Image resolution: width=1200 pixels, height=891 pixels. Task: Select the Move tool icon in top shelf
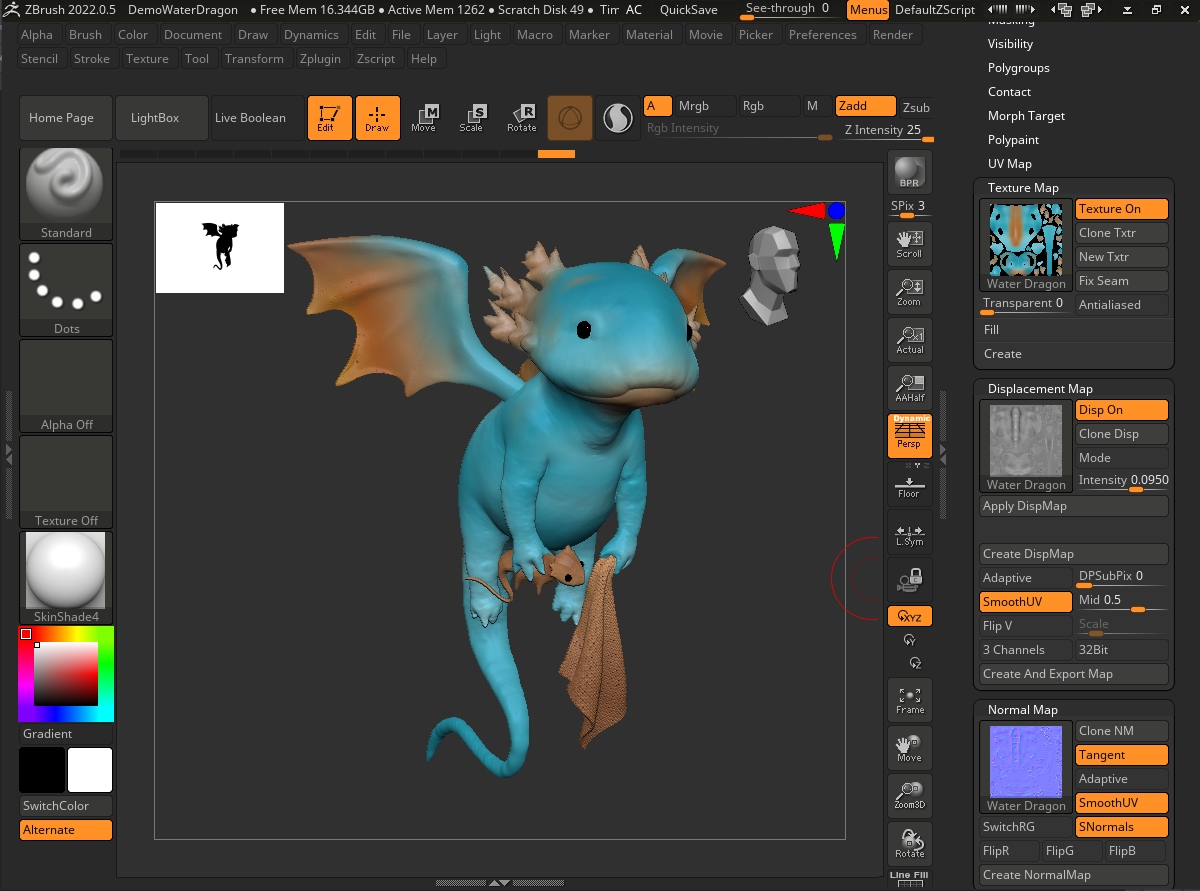click(x=423, y=118)
